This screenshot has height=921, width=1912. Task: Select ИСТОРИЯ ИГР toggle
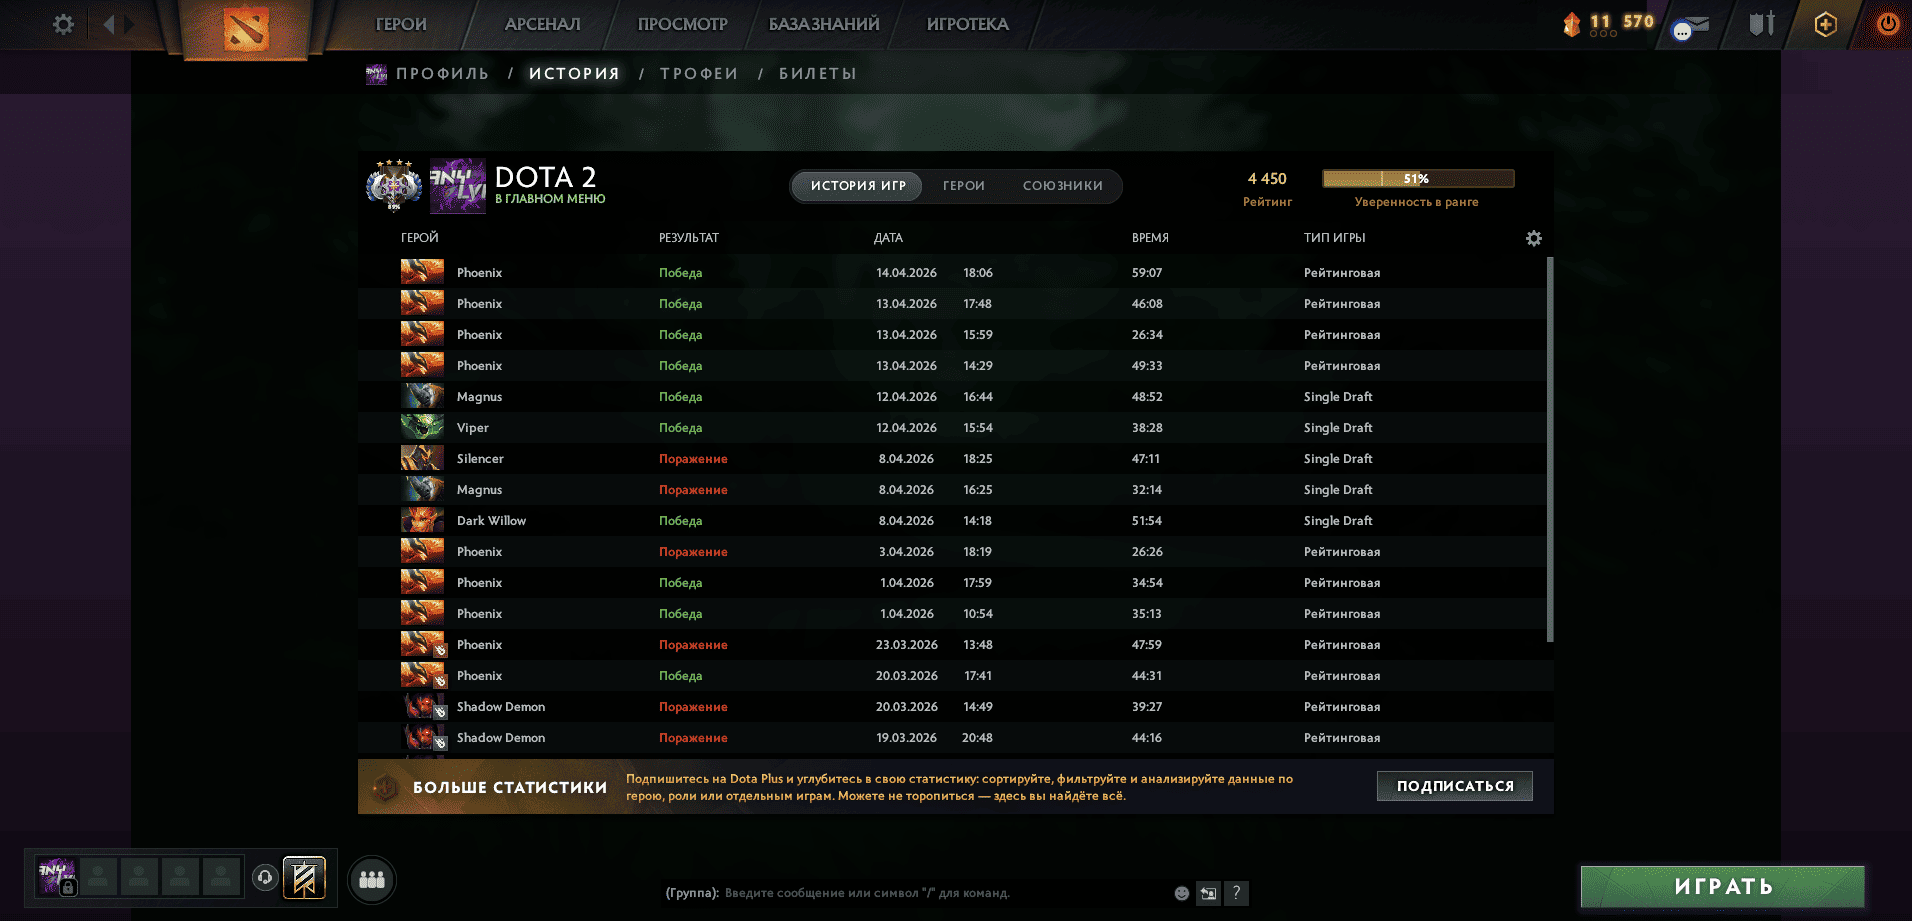[858, 186]
